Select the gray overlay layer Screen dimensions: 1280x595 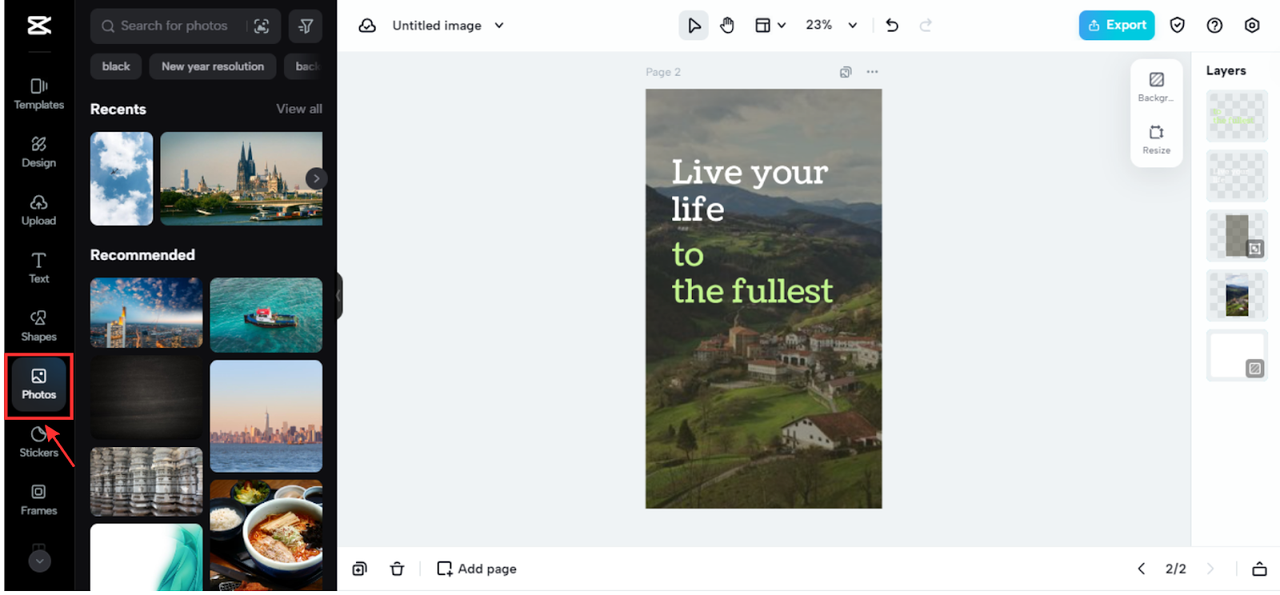(x=1236, y=236)
